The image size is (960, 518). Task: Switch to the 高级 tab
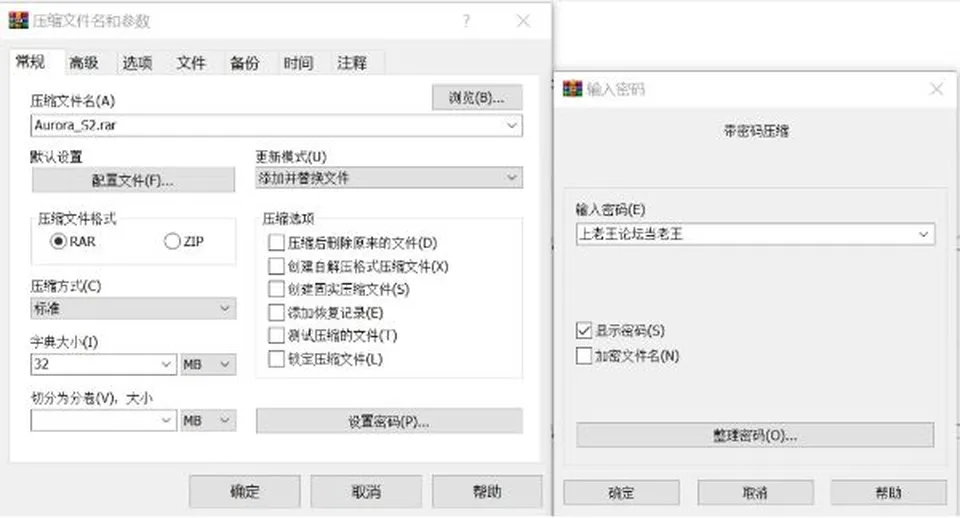(x=84, y=62)
